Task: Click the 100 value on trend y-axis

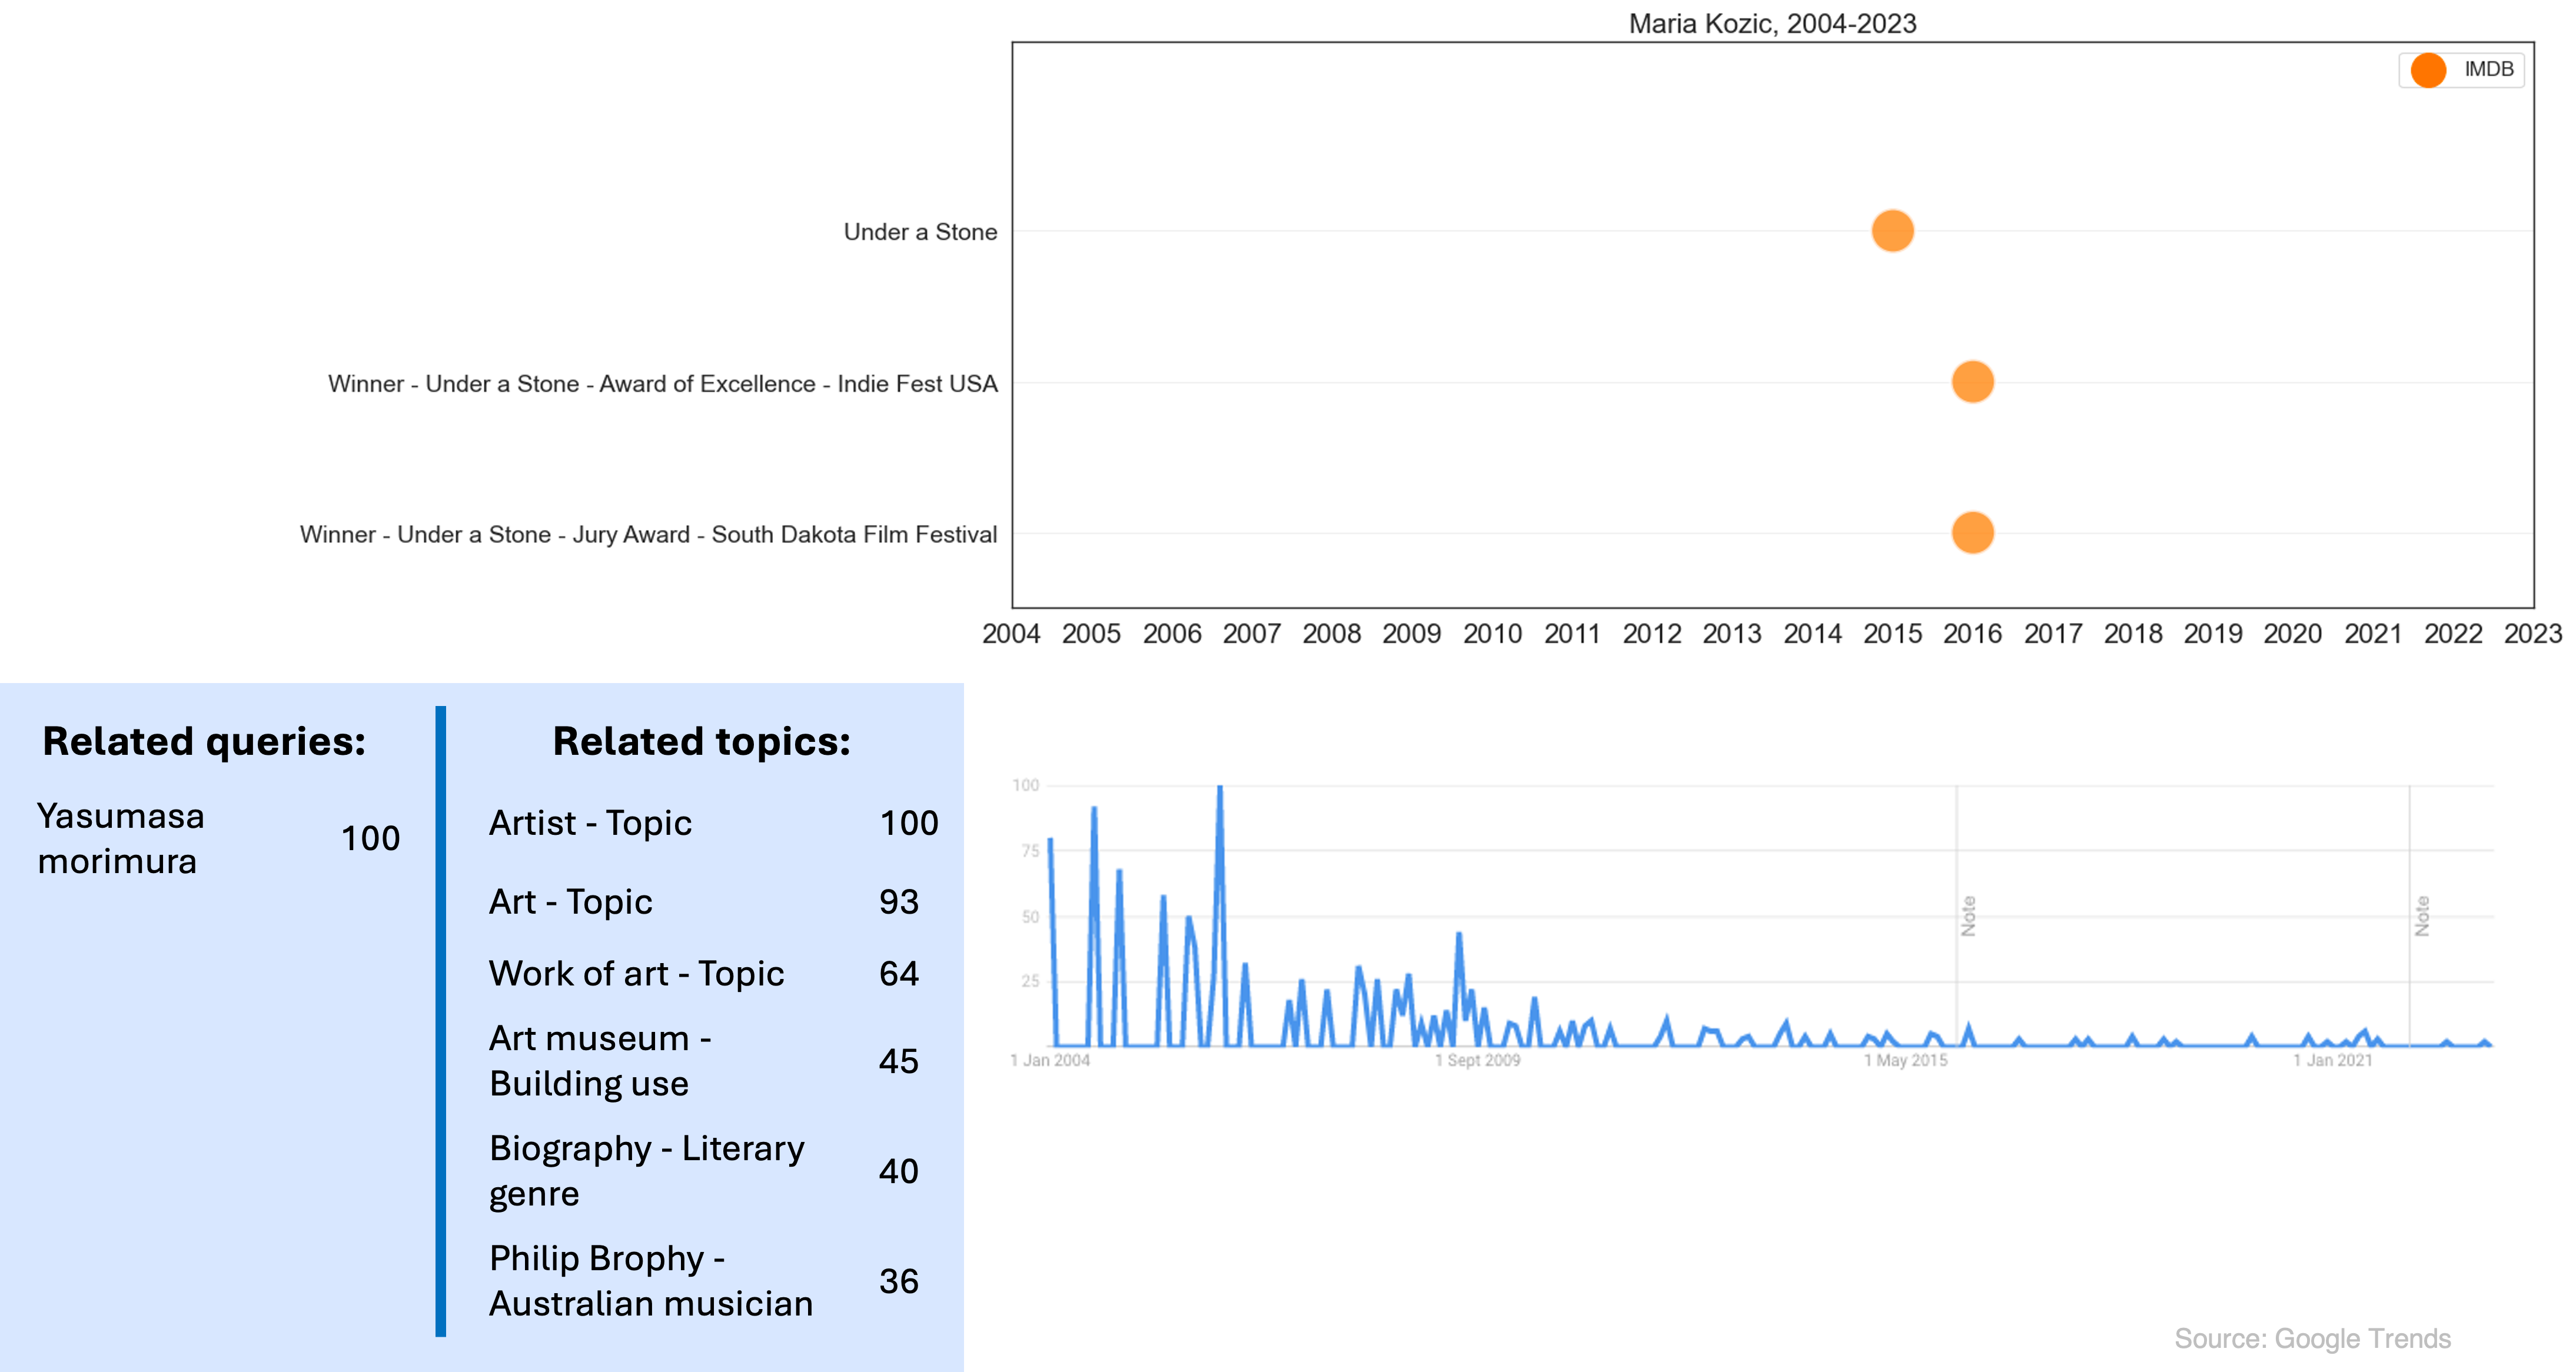Action: click(1025, 785)
